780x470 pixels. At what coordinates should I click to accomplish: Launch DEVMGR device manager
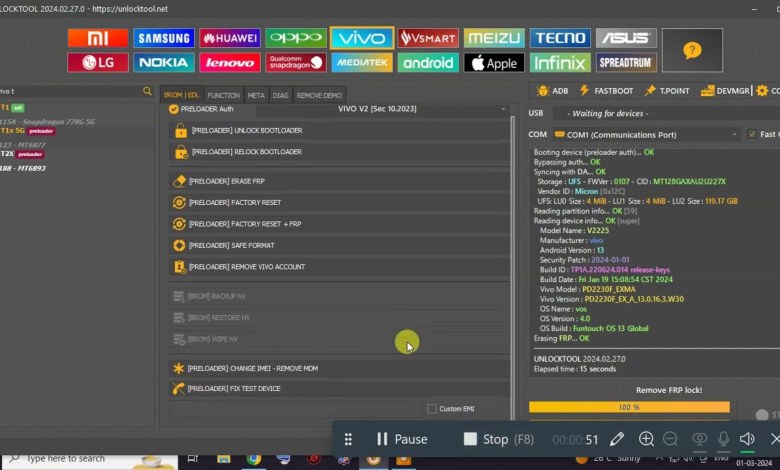point(725,91)
